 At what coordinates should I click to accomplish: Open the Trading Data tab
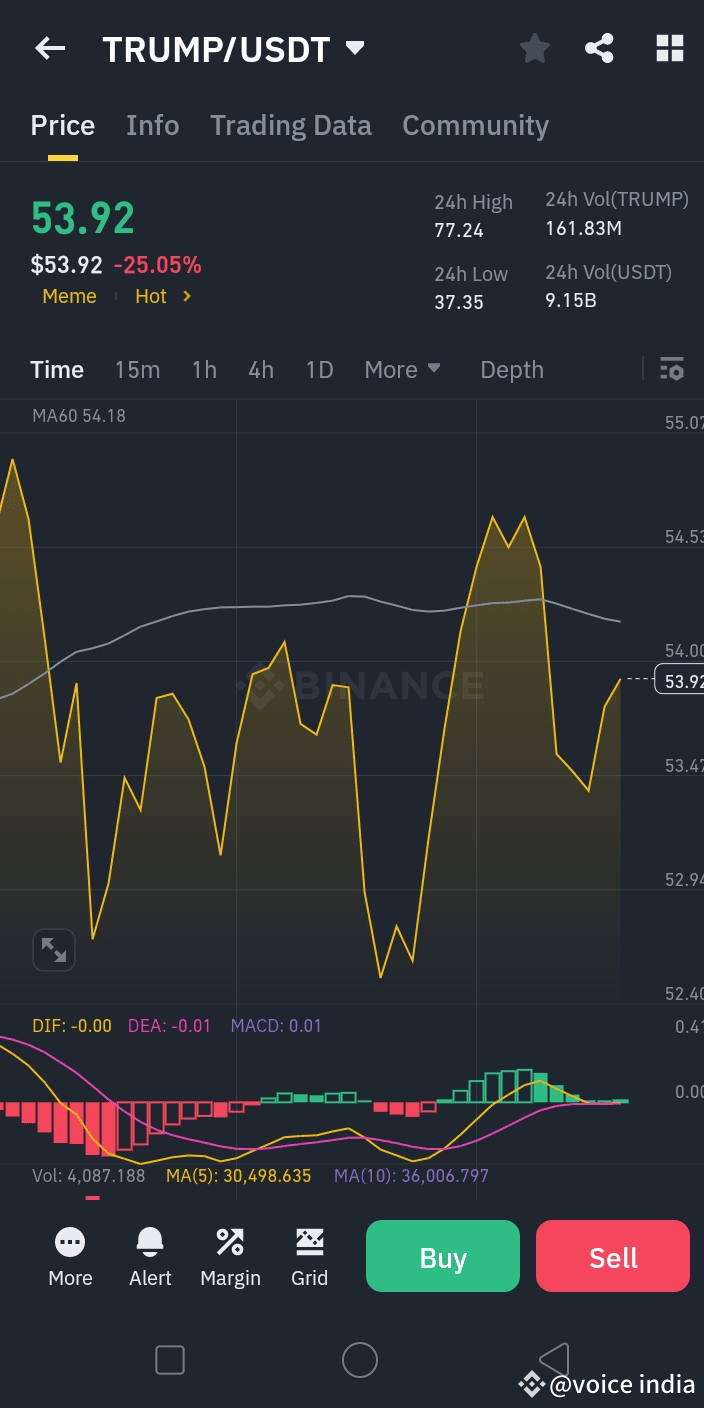[290, 126]
